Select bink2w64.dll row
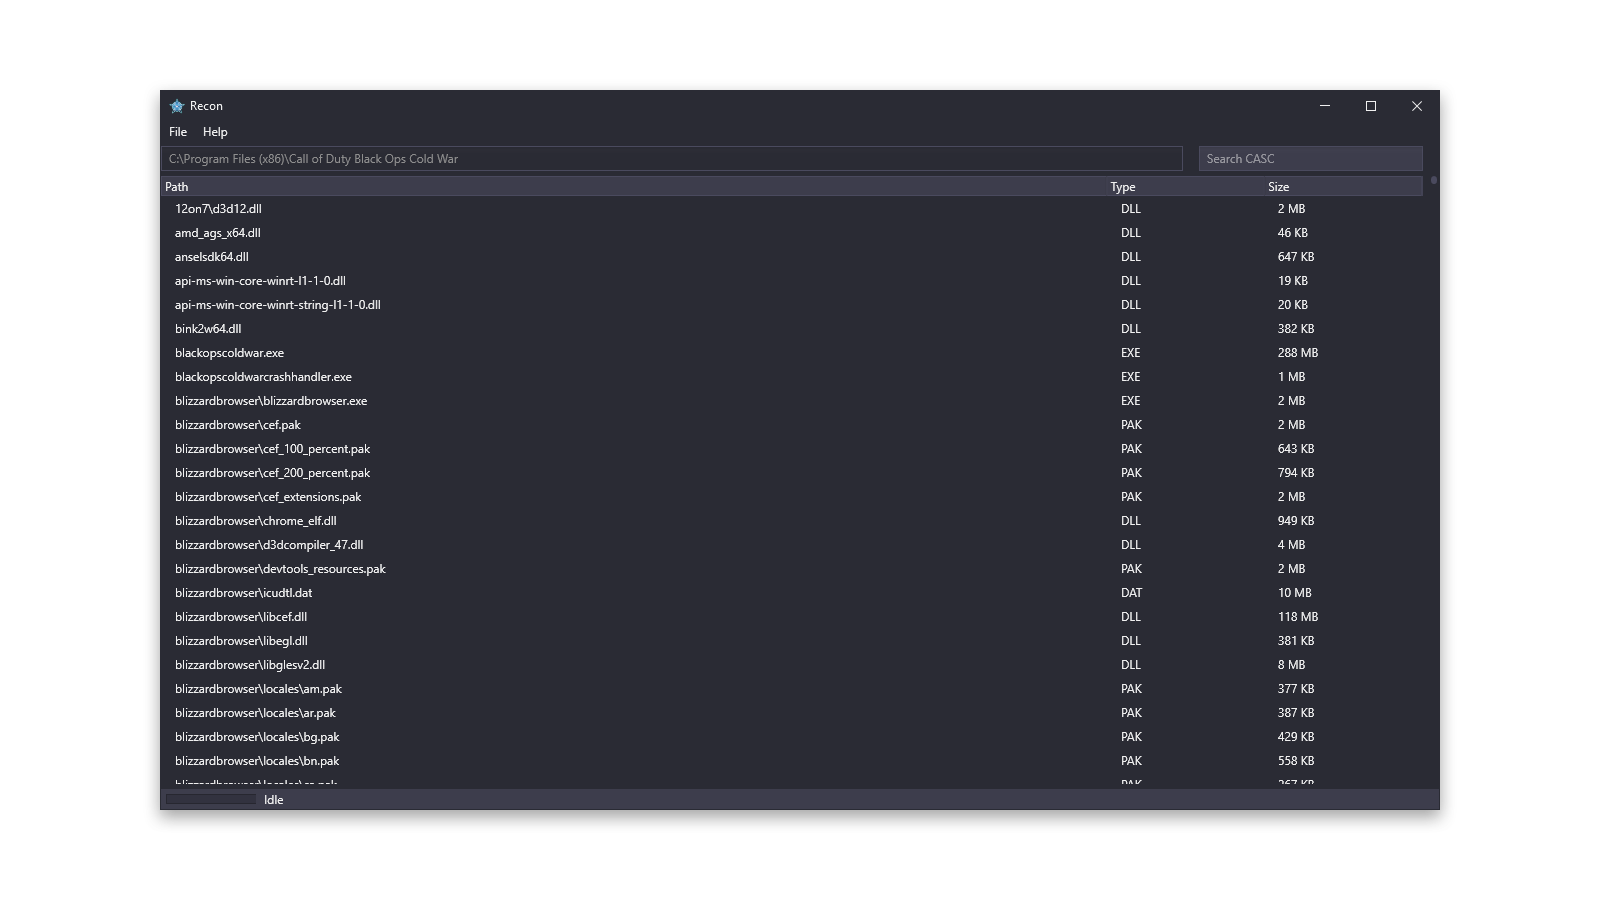 click(x=792, y=329)
